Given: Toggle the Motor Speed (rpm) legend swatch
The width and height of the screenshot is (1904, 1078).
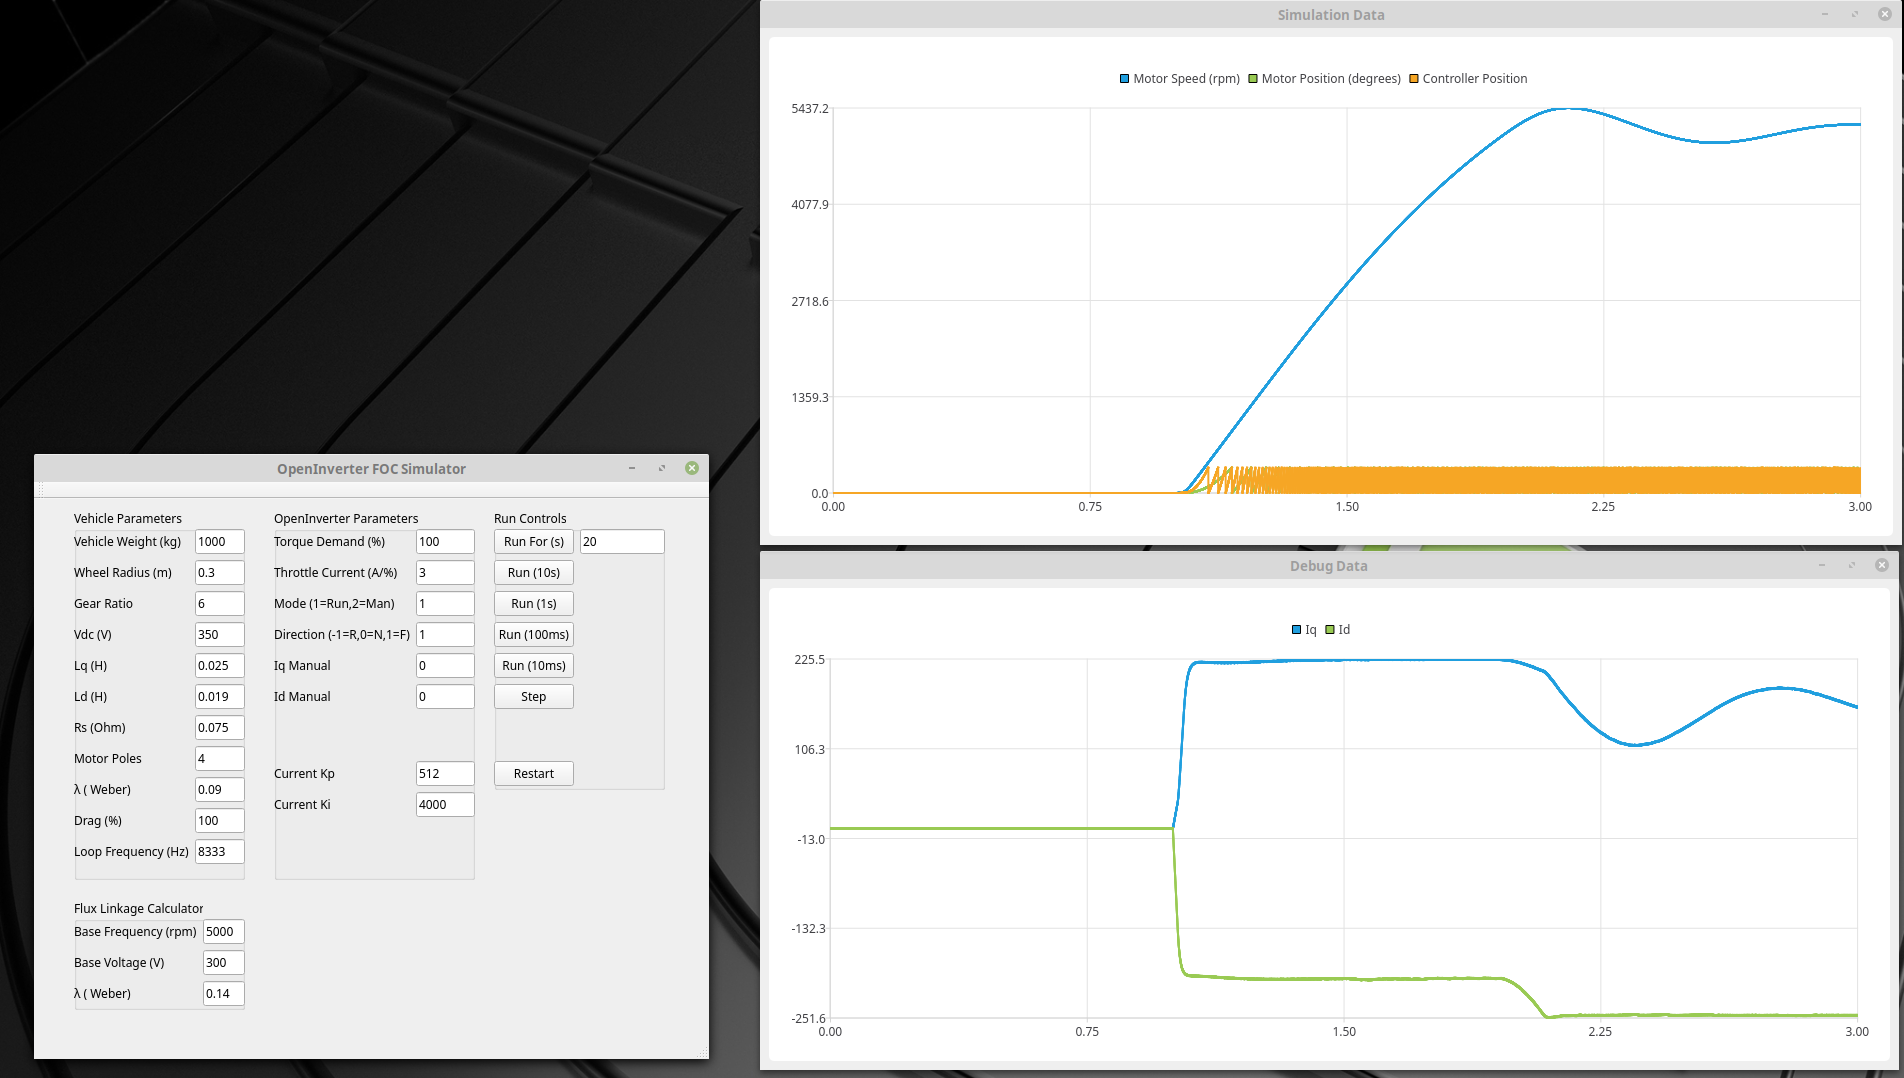Looking at the screenshot, I should click(x=1125, y=79).
